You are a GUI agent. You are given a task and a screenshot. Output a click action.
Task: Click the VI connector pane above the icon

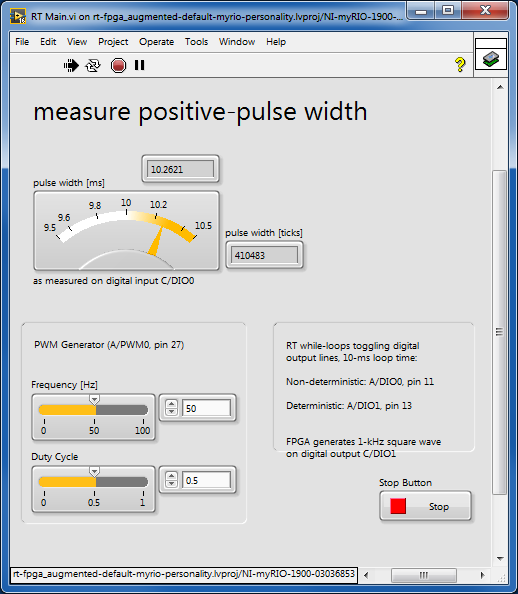click(x=491, y=43)
